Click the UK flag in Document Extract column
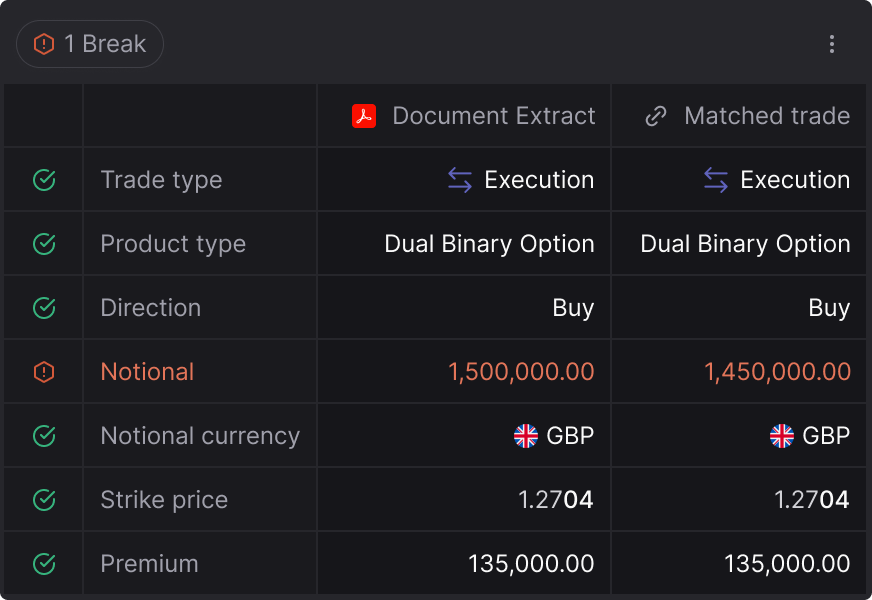The height and width of the screenshot is (600, 872). (x=526, y=435)
